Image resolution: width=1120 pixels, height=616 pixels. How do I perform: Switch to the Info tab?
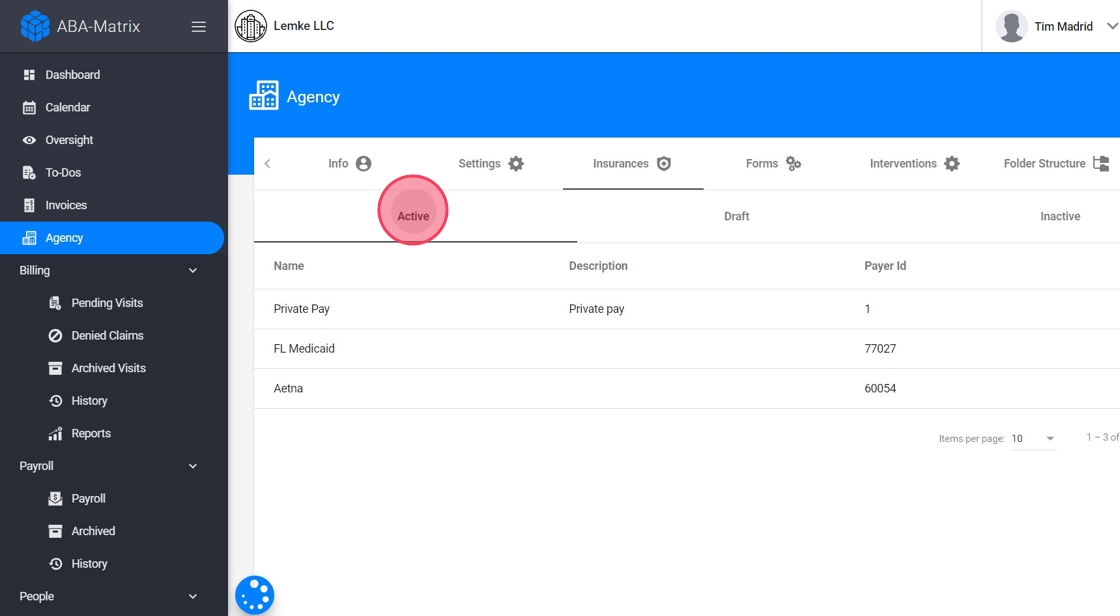pos(350,164)
